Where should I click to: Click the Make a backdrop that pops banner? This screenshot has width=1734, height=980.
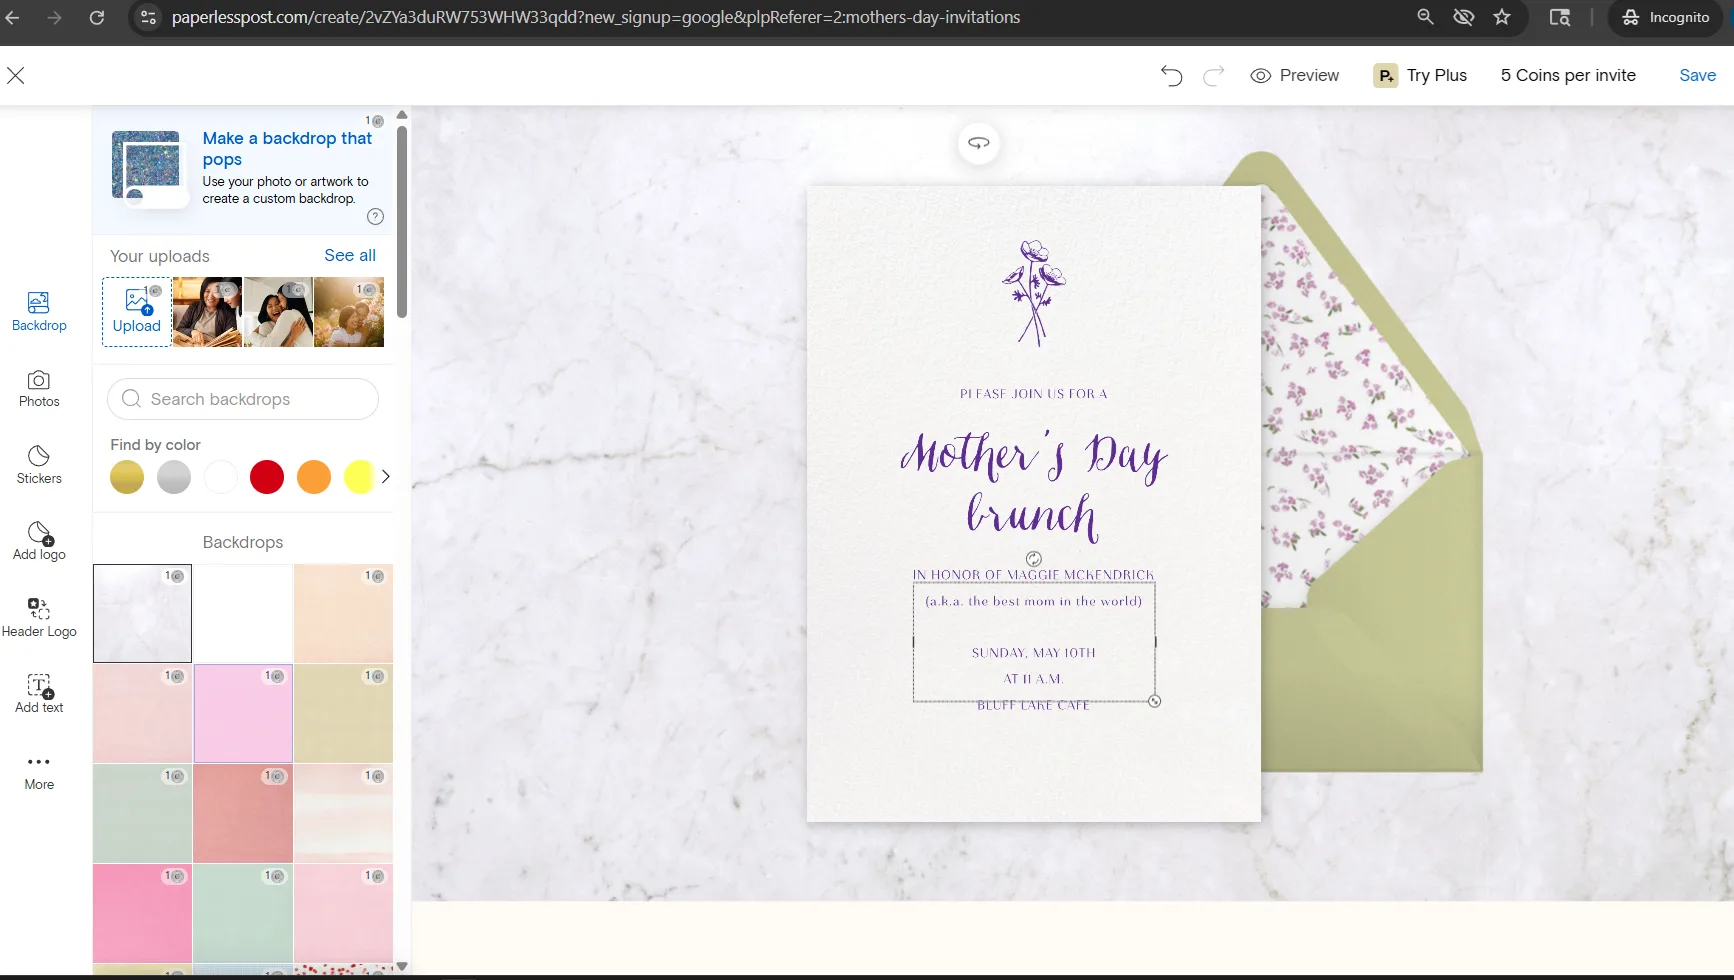point(244,169)
